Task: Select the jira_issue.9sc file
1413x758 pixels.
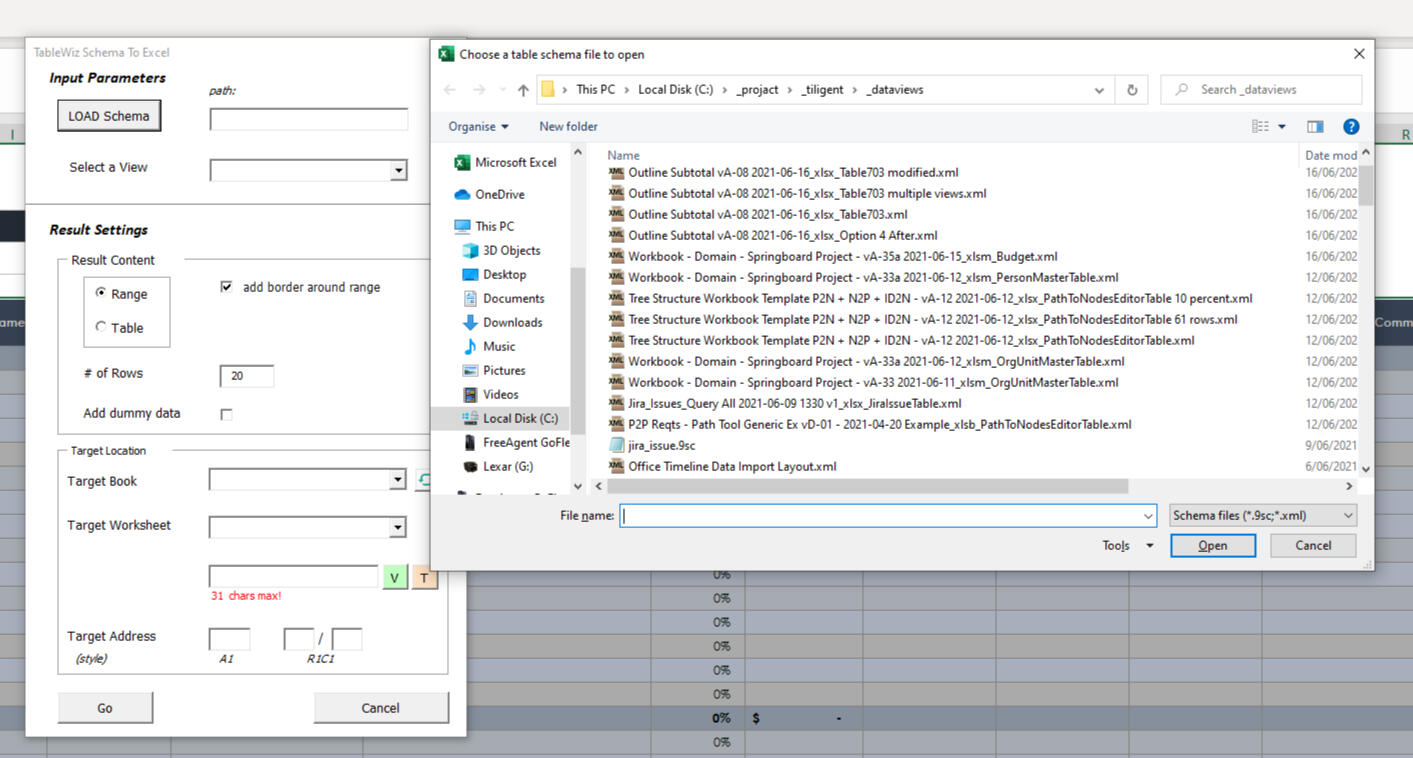Action: (661, 445)
